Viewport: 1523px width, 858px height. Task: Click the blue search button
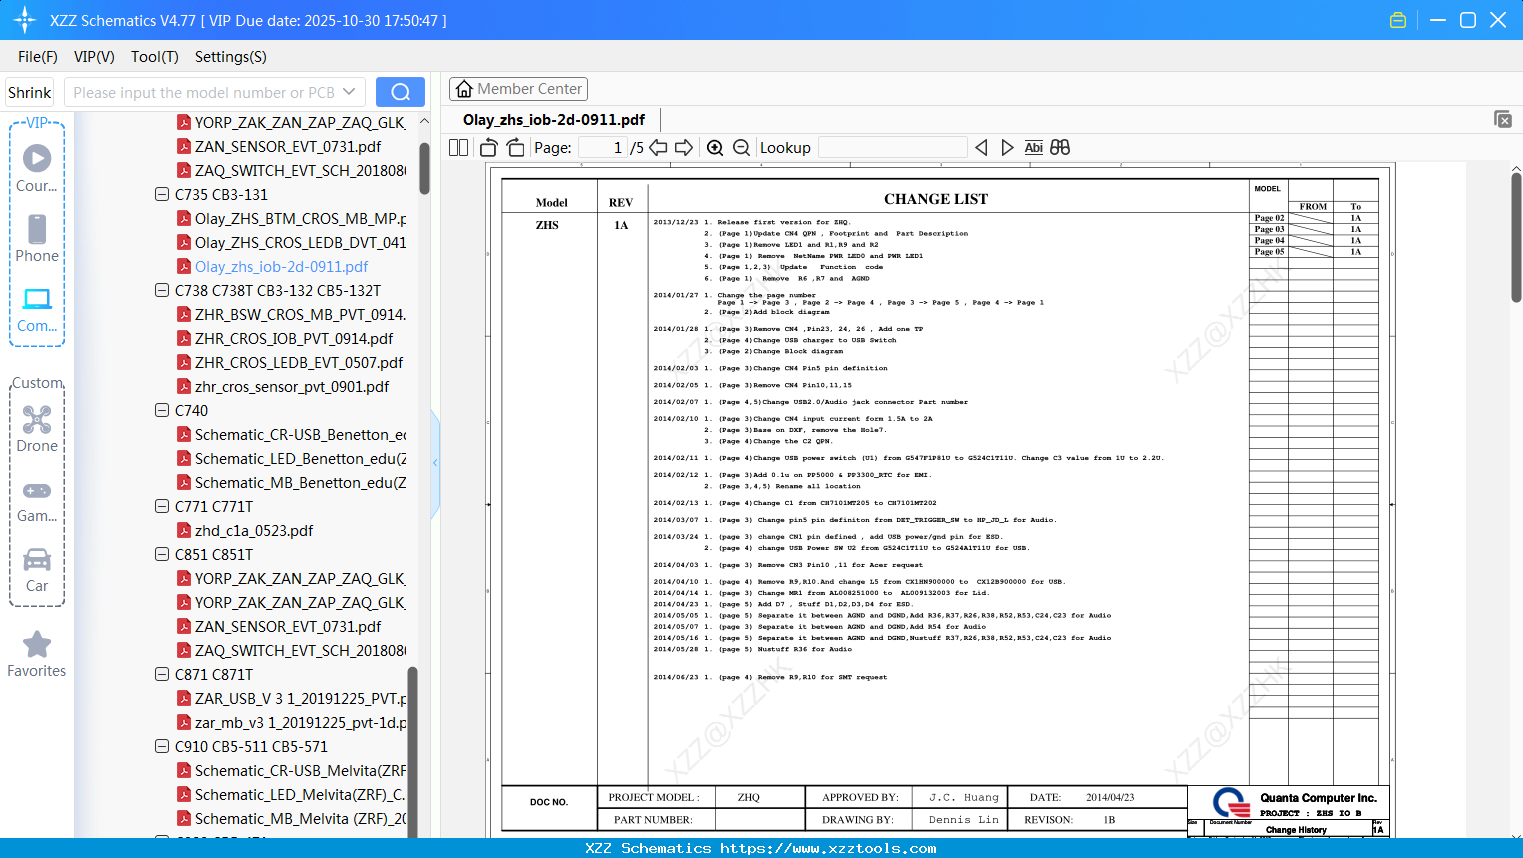[400, 92]
